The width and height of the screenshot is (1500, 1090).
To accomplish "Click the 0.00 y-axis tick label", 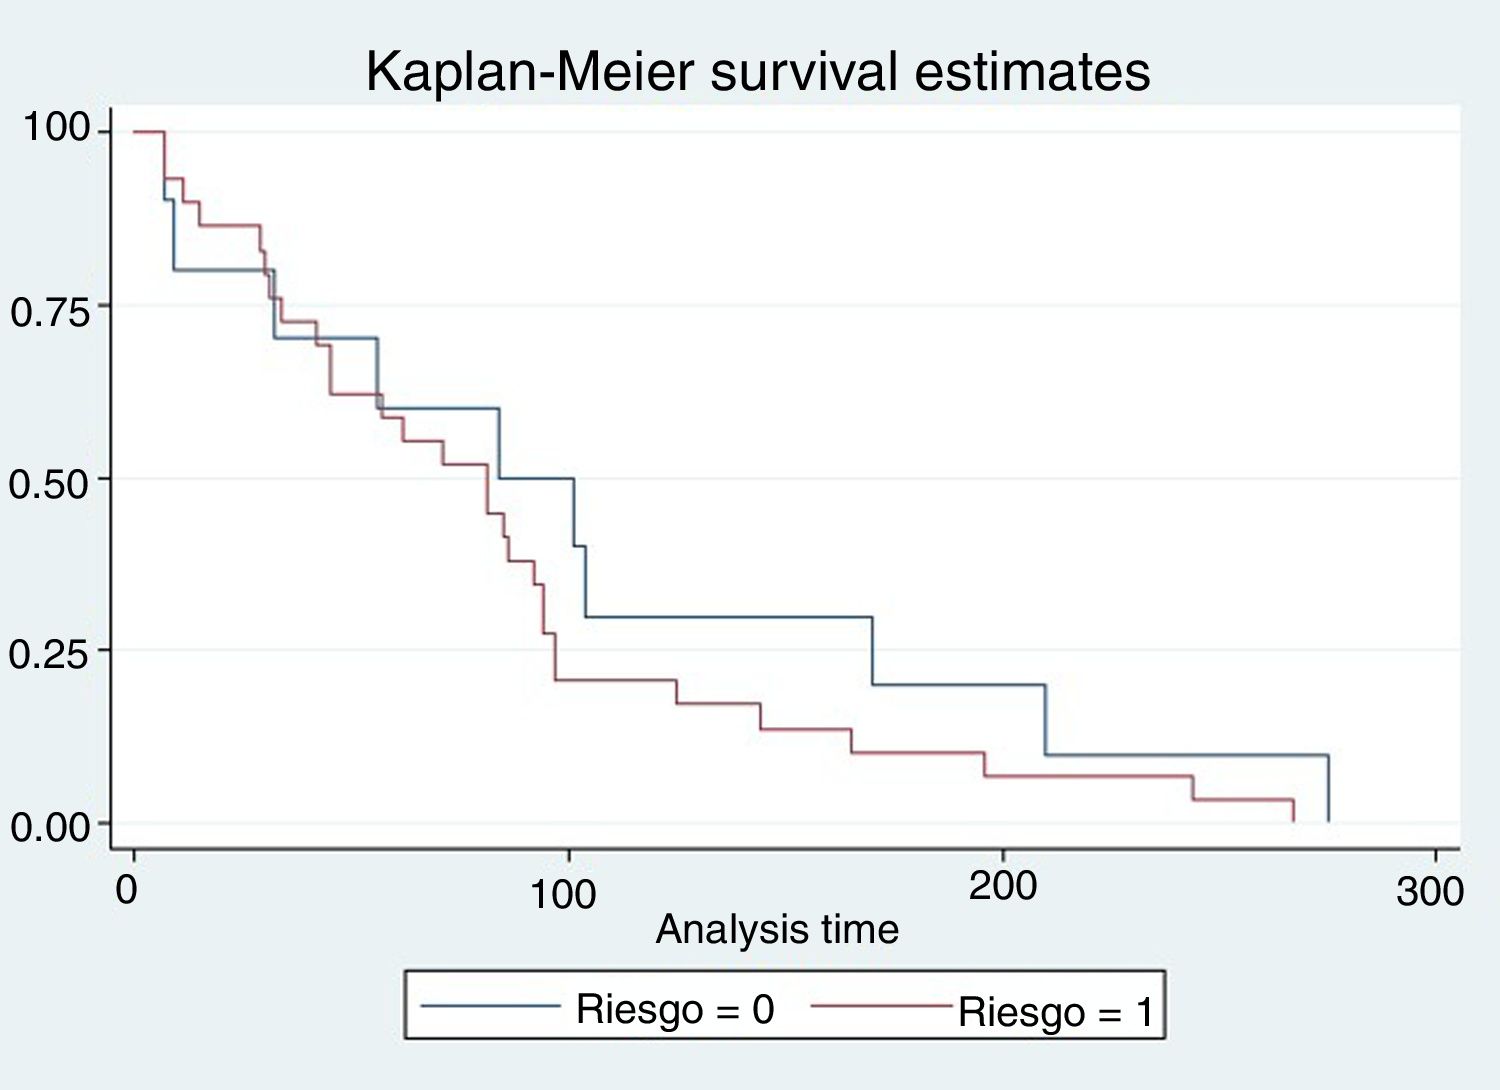I will 50,827.
